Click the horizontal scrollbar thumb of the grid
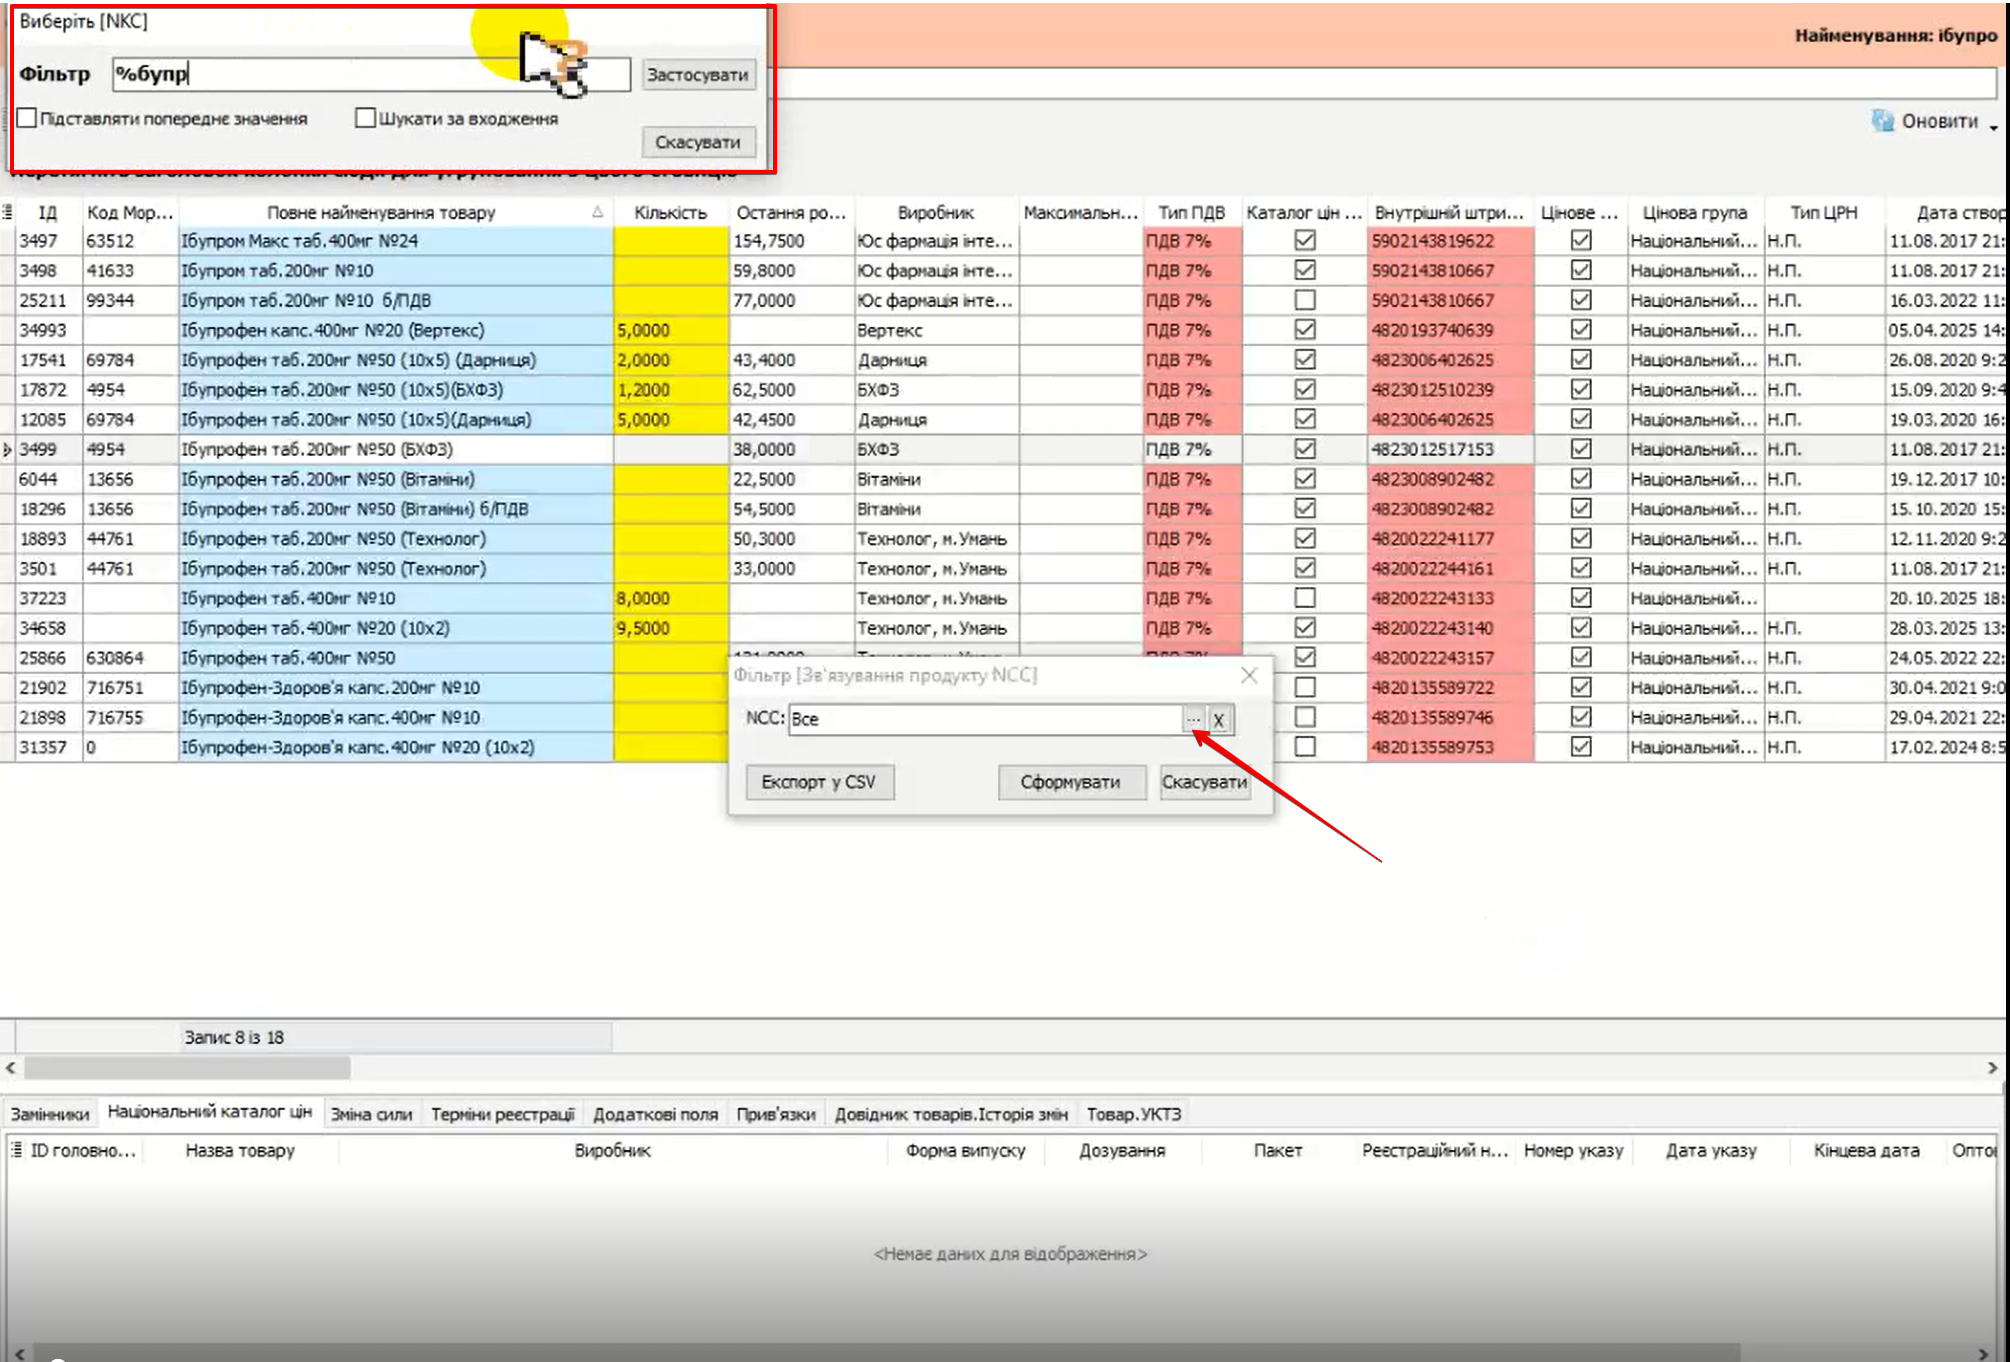The image size is (2010, 1362). pos(187,1068)
